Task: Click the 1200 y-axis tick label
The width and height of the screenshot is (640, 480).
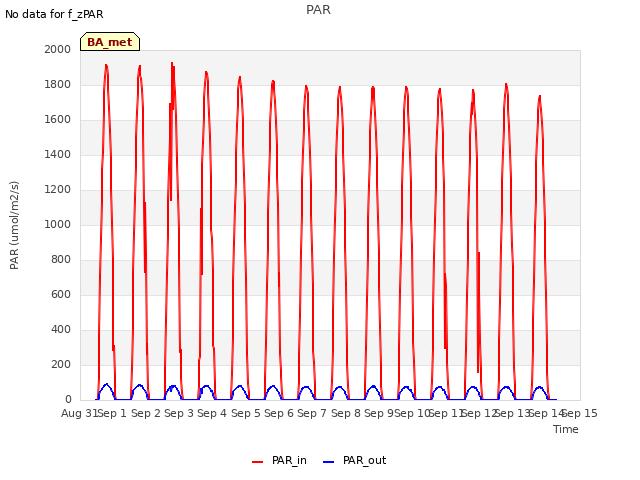Action: [x=58, y=189]
